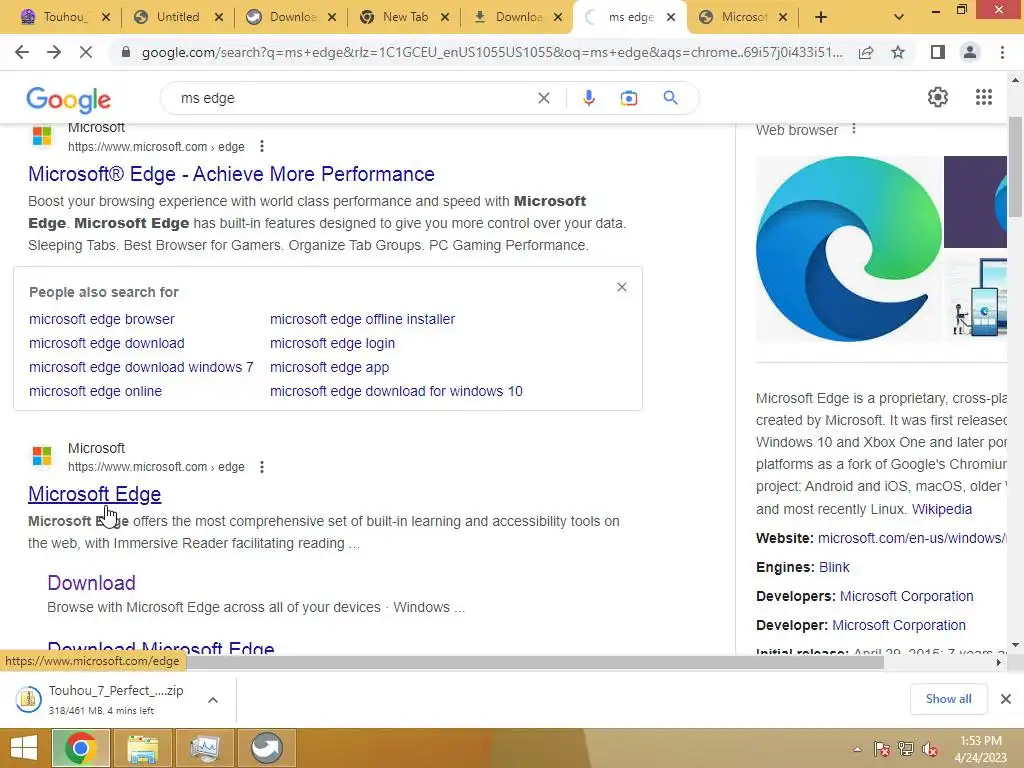
Task: Go back using the browser back arrow
Action: click(22, 52)
